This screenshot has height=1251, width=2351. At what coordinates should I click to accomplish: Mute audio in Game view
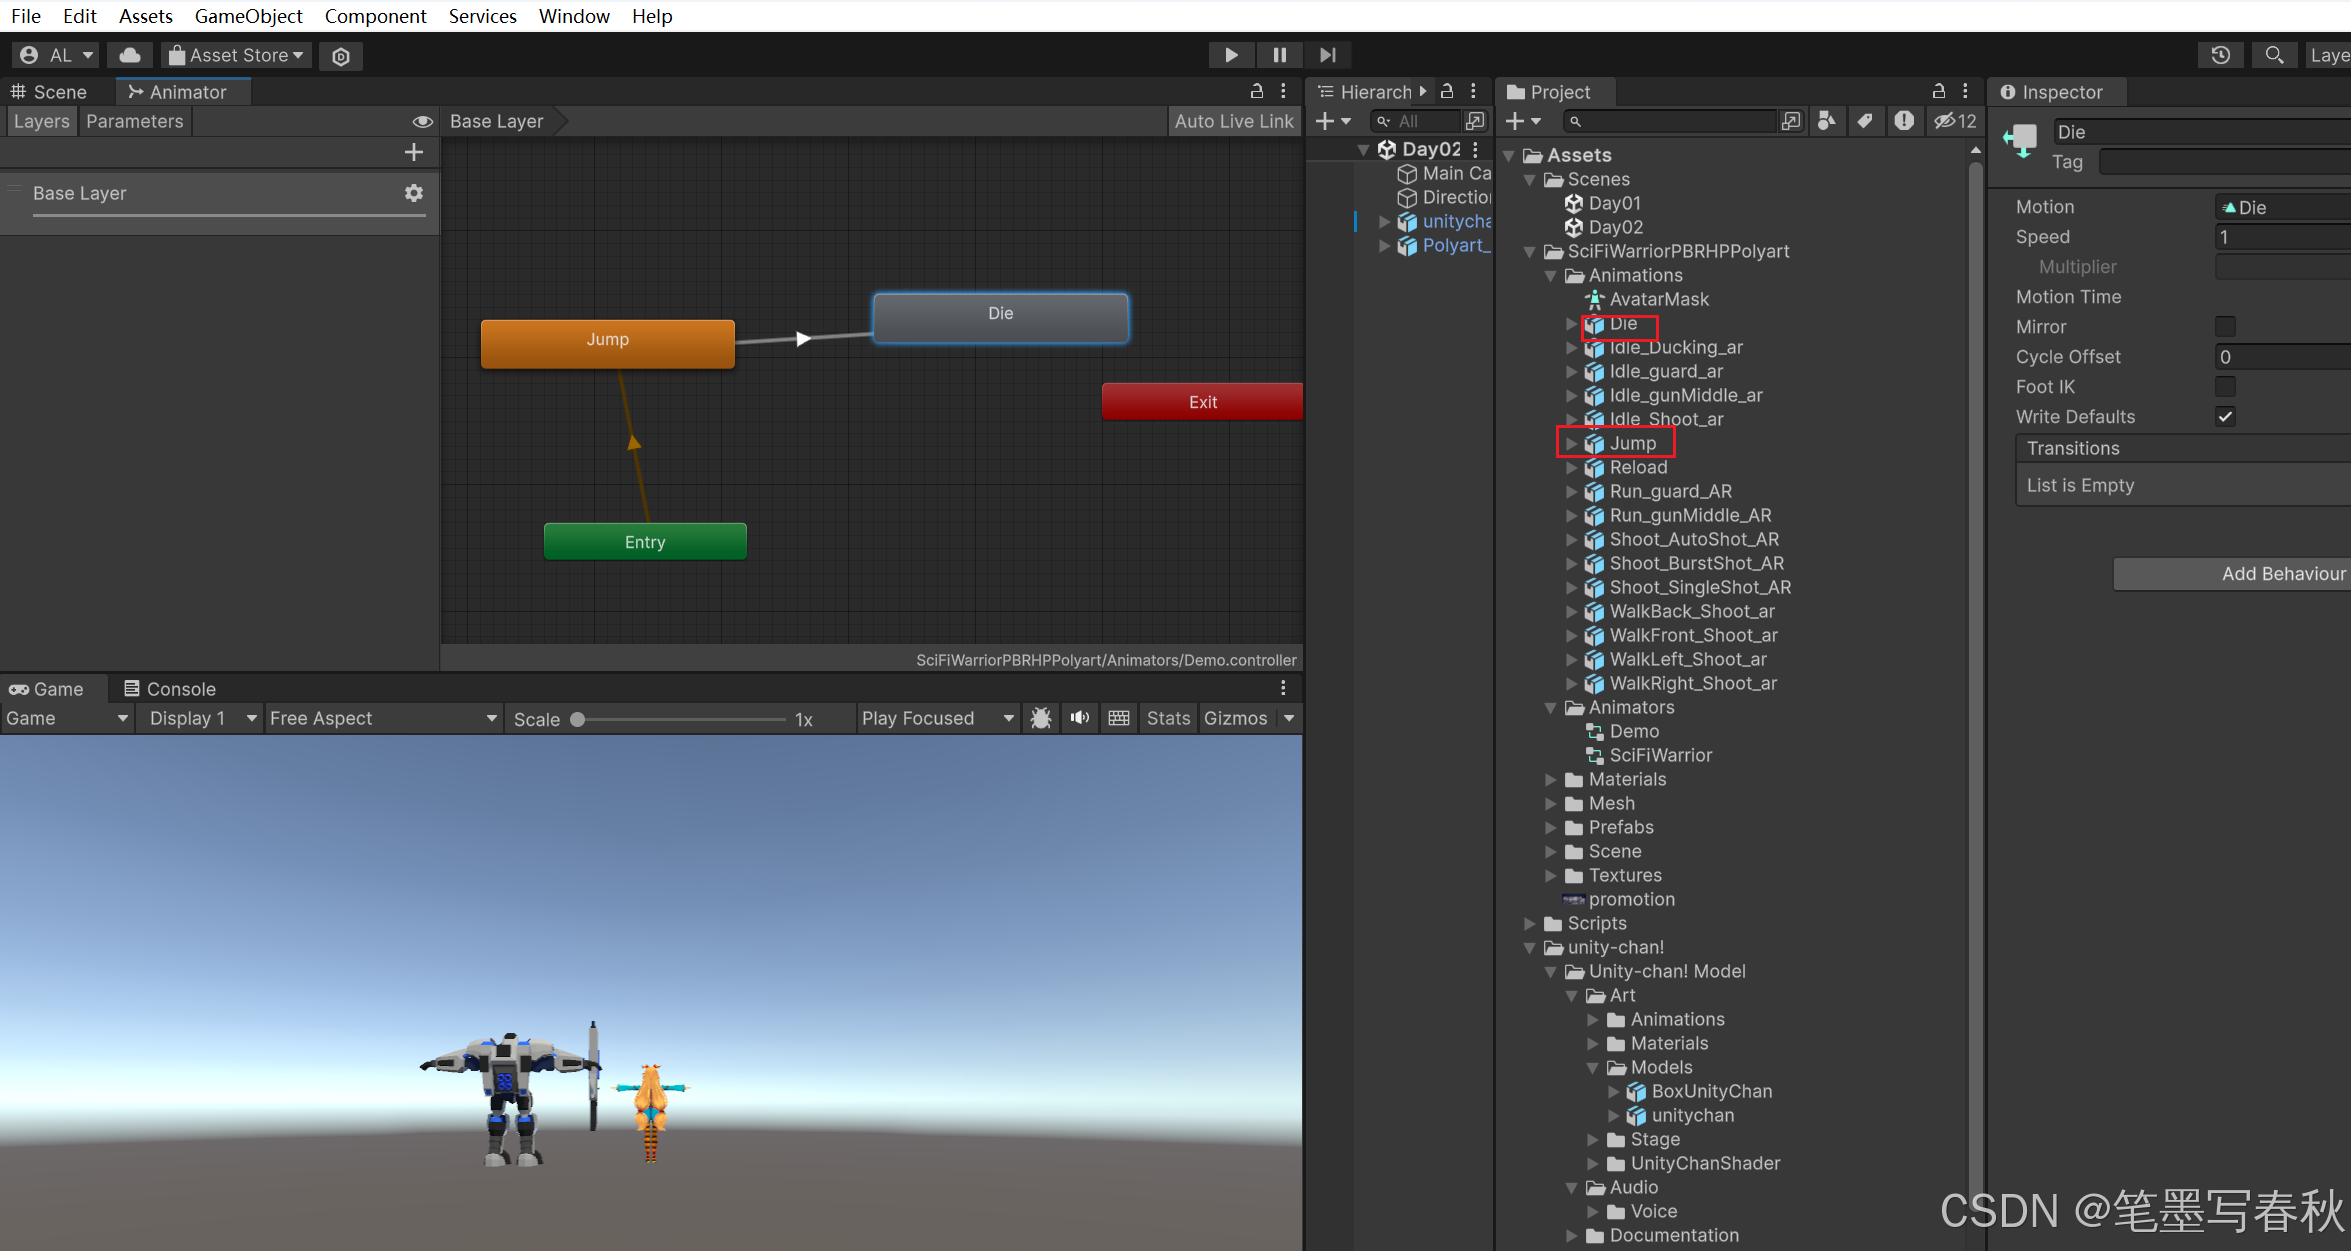[1080, 718]
